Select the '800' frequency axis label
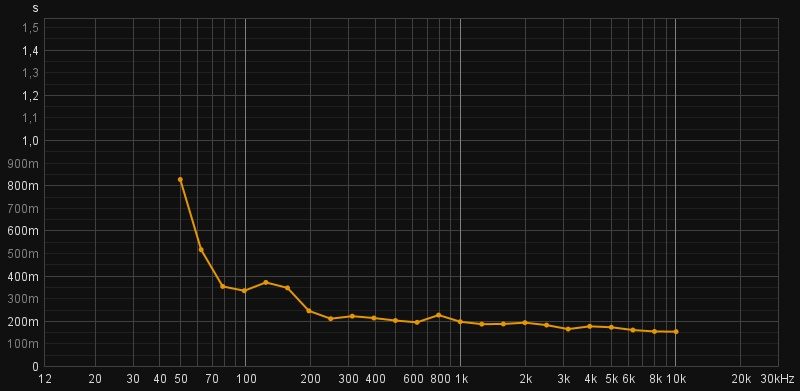 (440, 379)
